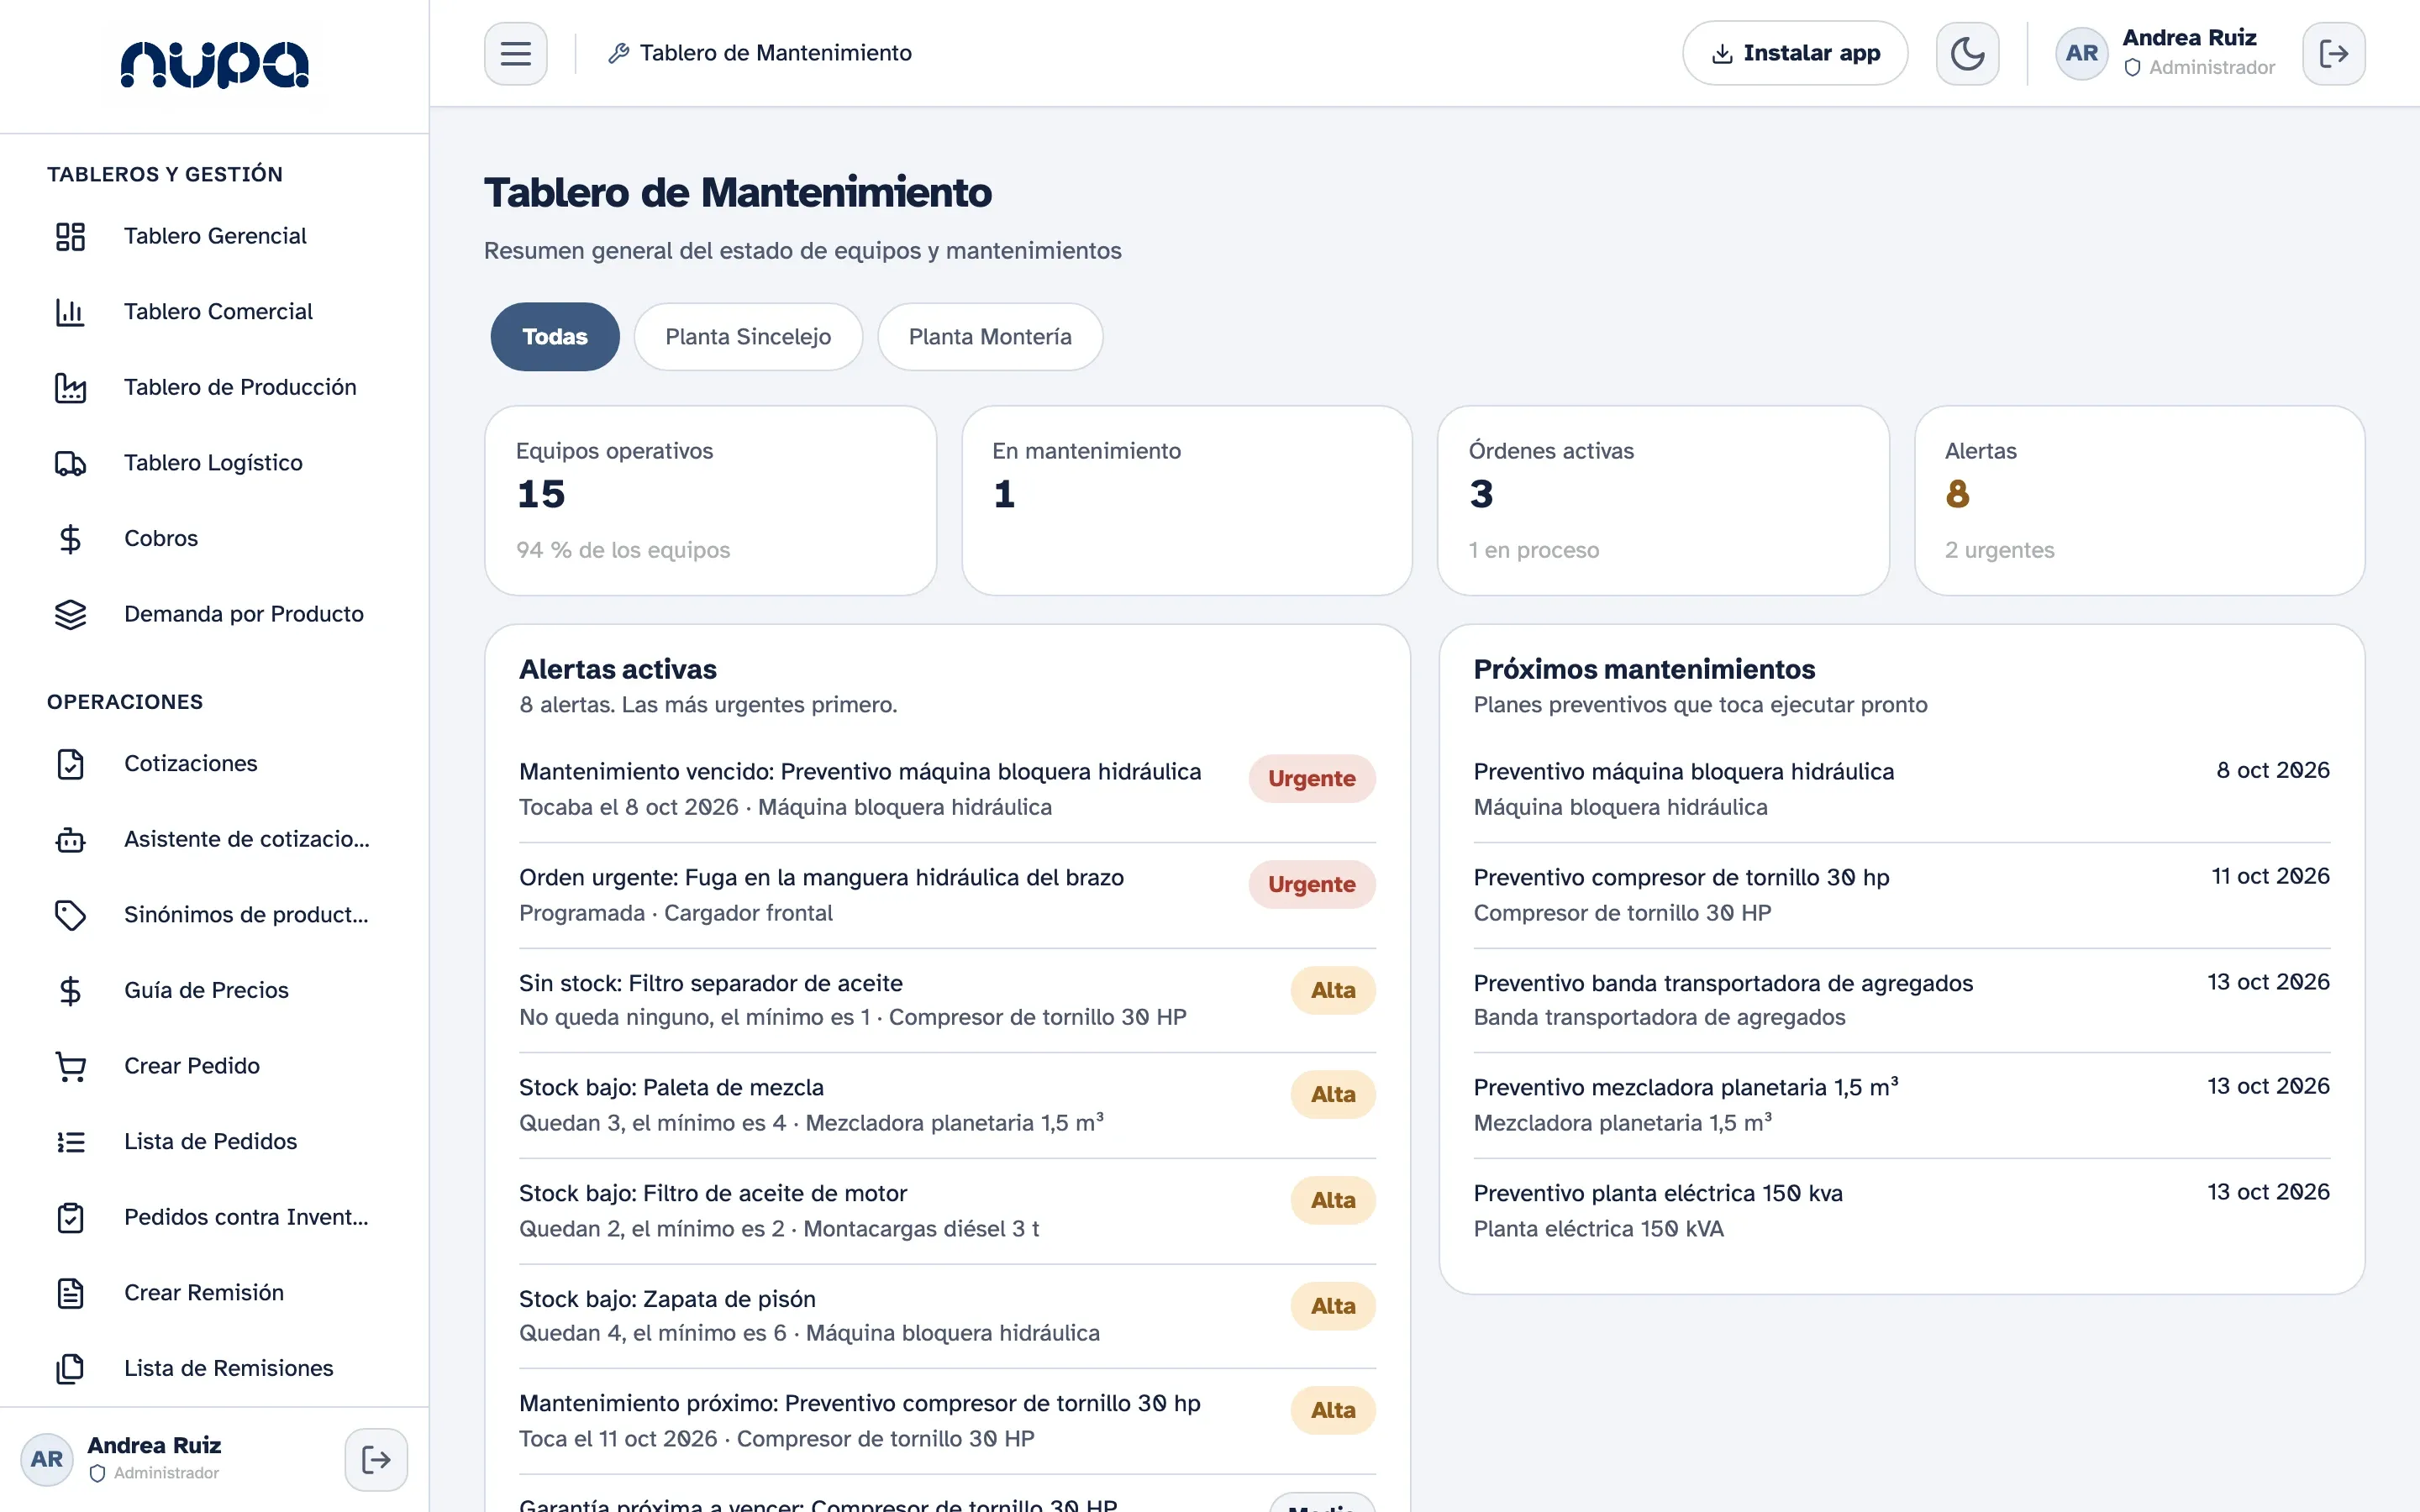Click the Tablero de Producción factory icon
Screen dimensions: 2420x1512
click(x=70, y=387)
